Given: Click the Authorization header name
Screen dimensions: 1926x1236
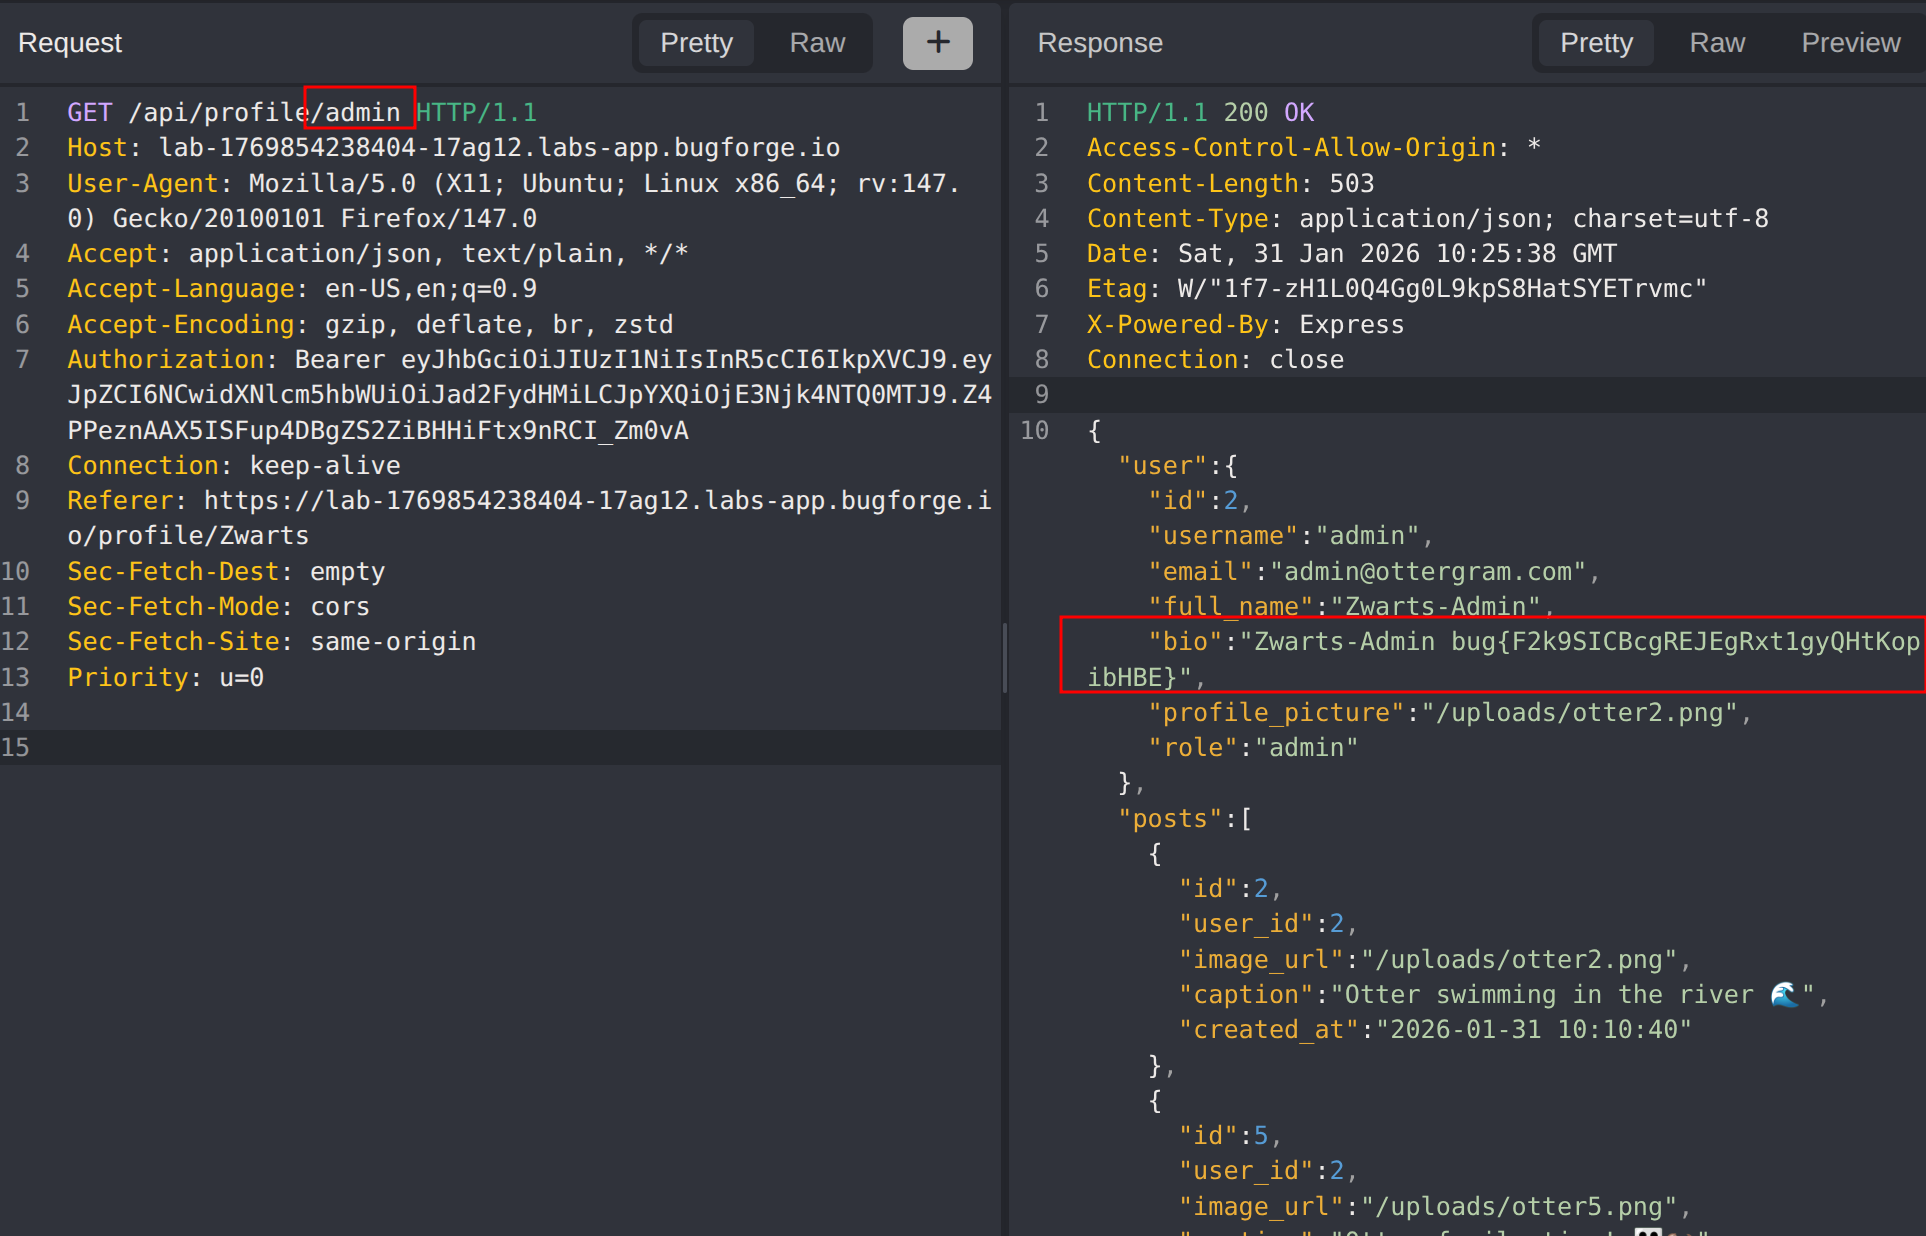Looking at the screenshot, I should 165,359.
